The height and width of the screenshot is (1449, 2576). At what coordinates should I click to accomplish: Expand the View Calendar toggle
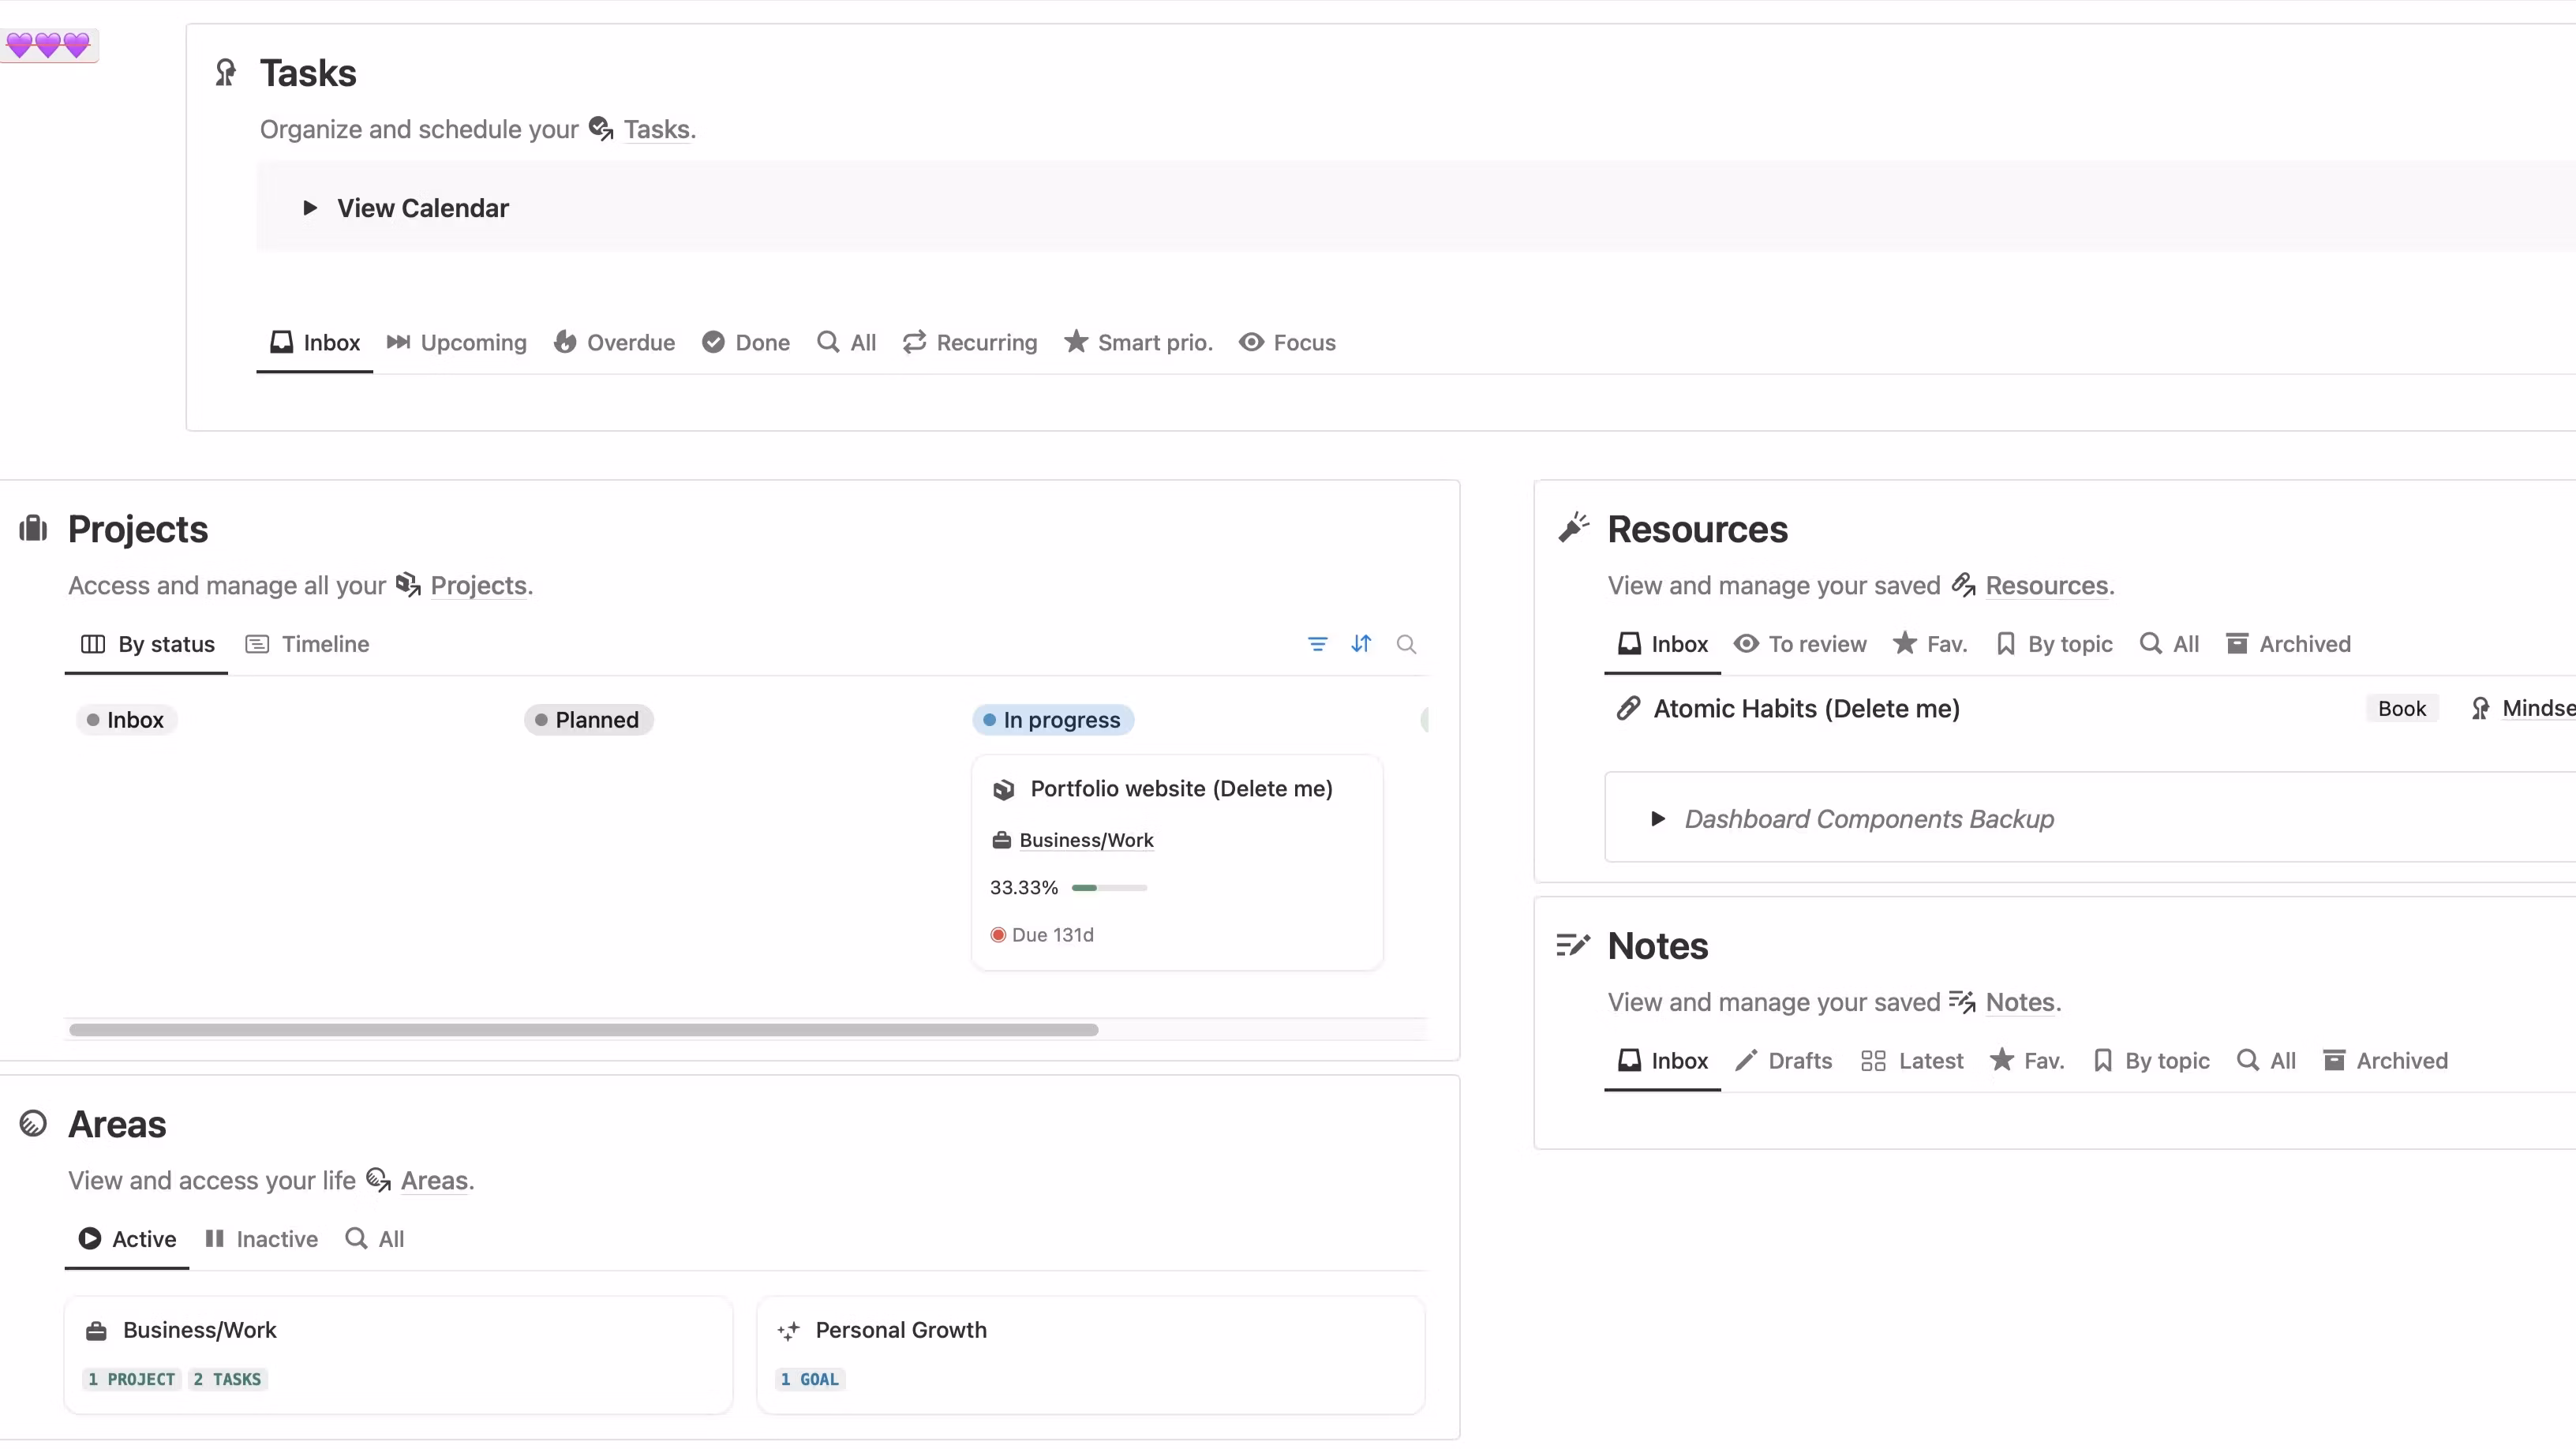point(310,208)
